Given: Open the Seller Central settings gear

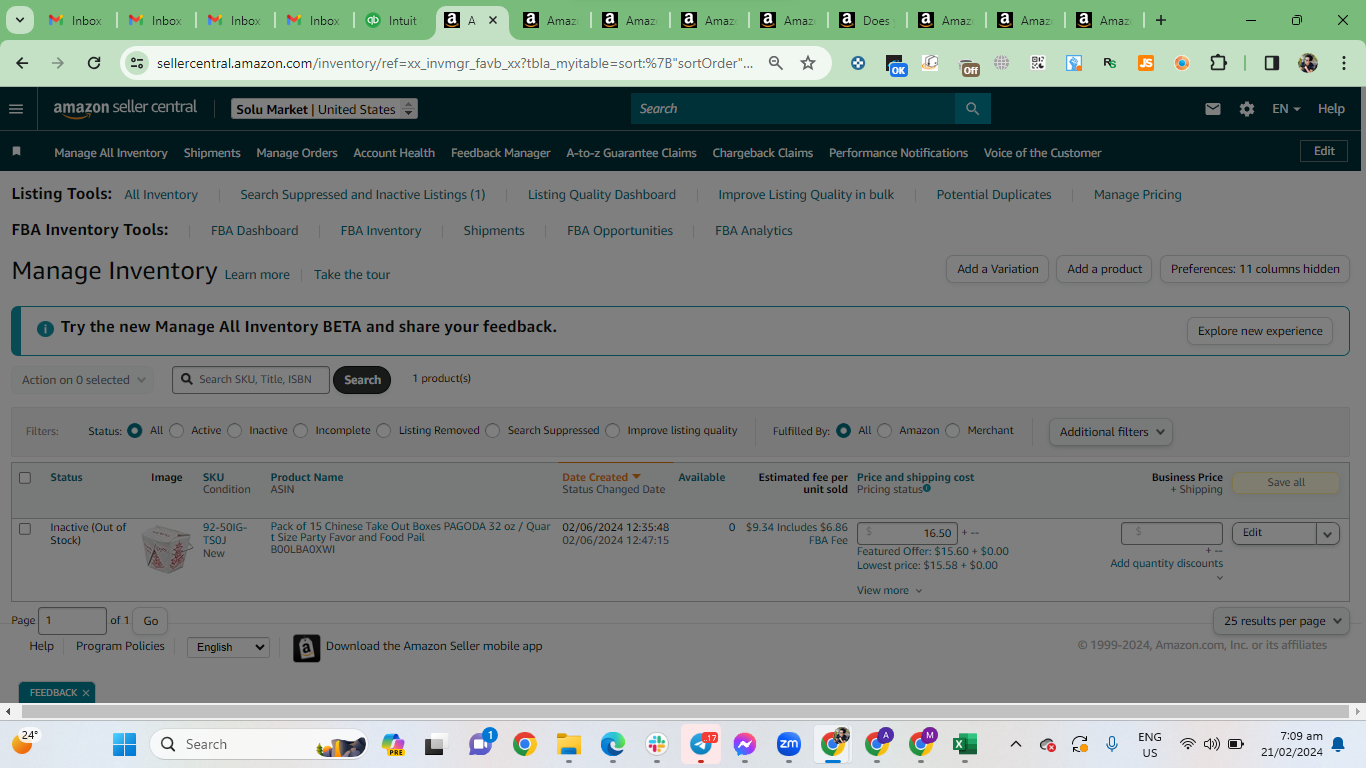Looking at the screenshot, I should (x=1246, y=109).
